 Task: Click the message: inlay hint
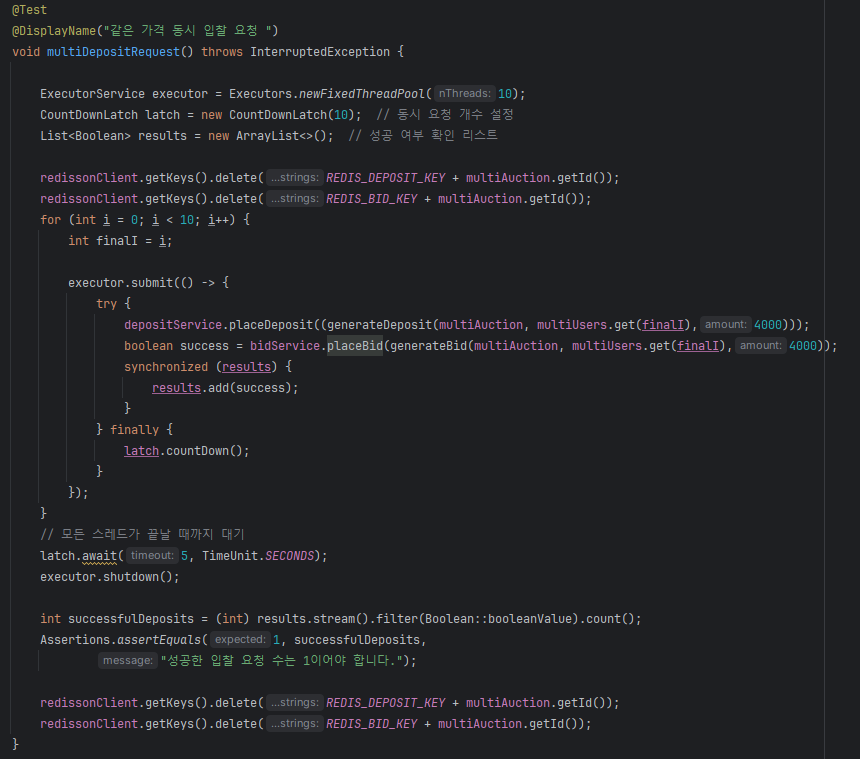click(x=128, y=660)
